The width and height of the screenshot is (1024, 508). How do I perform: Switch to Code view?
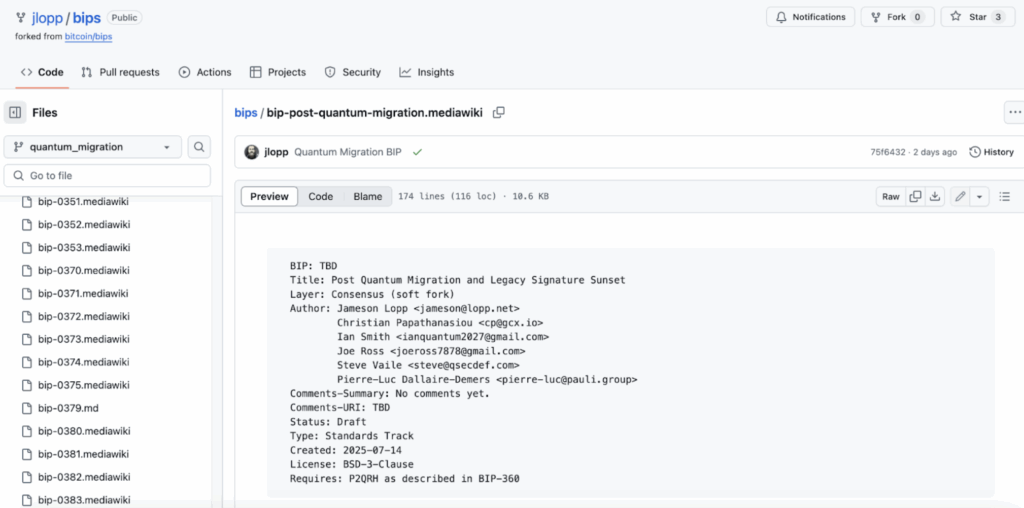click(320, 197)
